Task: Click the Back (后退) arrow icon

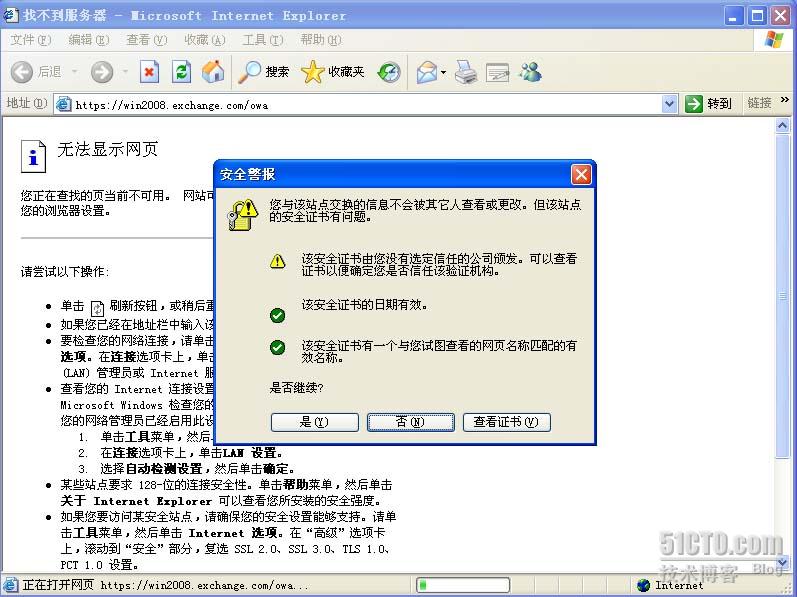Action: 22,72
